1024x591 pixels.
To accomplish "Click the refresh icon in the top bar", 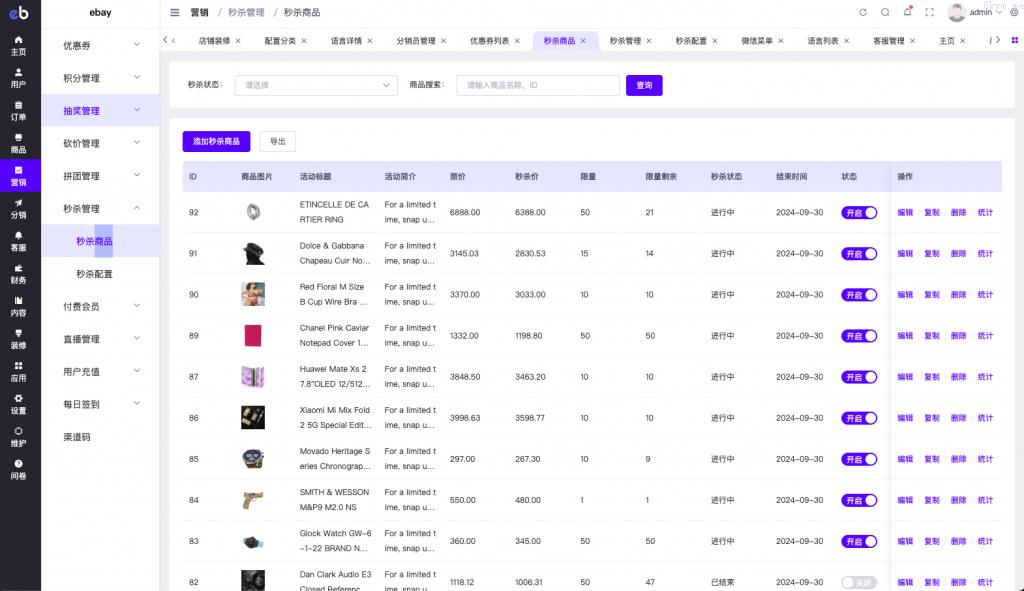I will [863, 12].
